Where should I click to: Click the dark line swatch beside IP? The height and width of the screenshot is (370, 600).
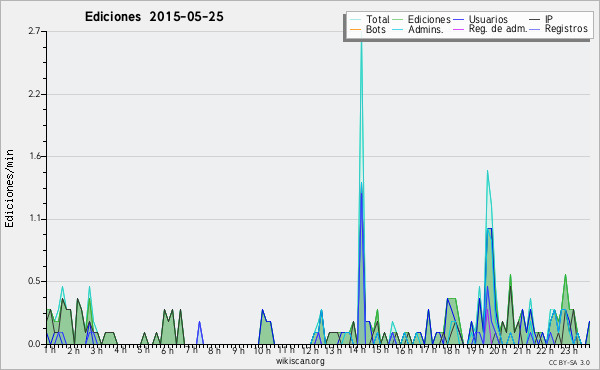[x=535, y=19]
